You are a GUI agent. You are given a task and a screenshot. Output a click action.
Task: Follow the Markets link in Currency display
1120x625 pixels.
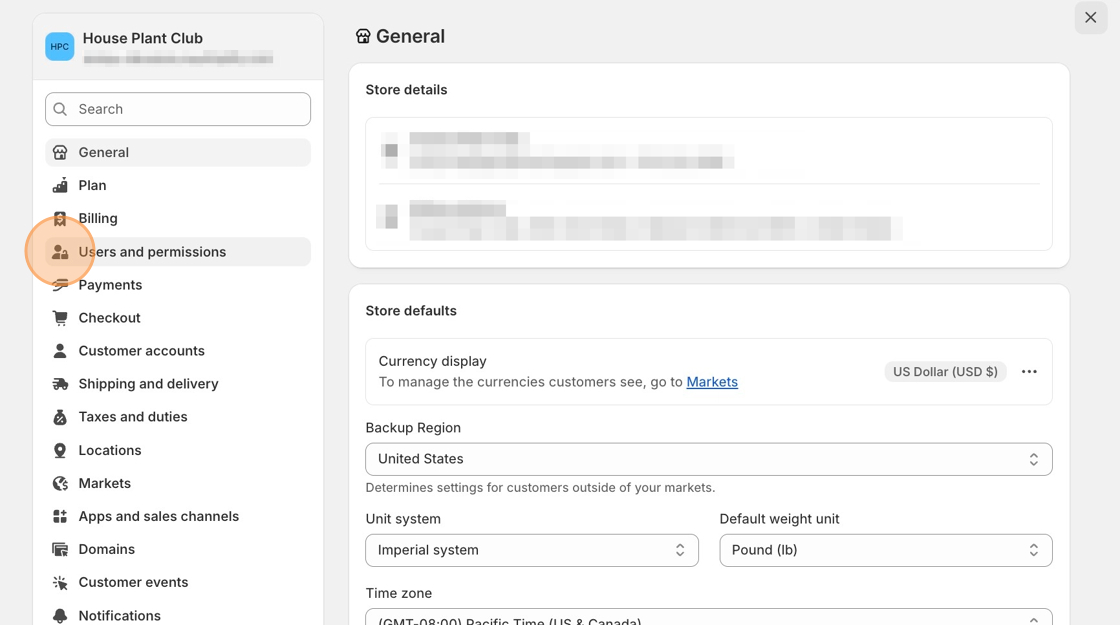coord(712,382)
